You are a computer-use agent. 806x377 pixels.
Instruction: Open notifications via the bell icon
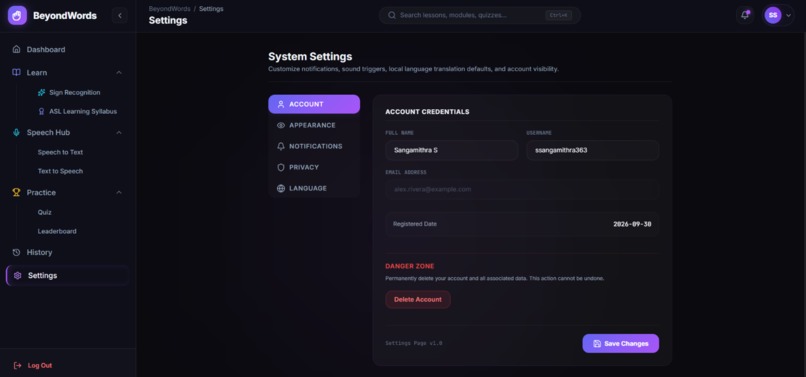pyautogui.click(x=745, y=15)
